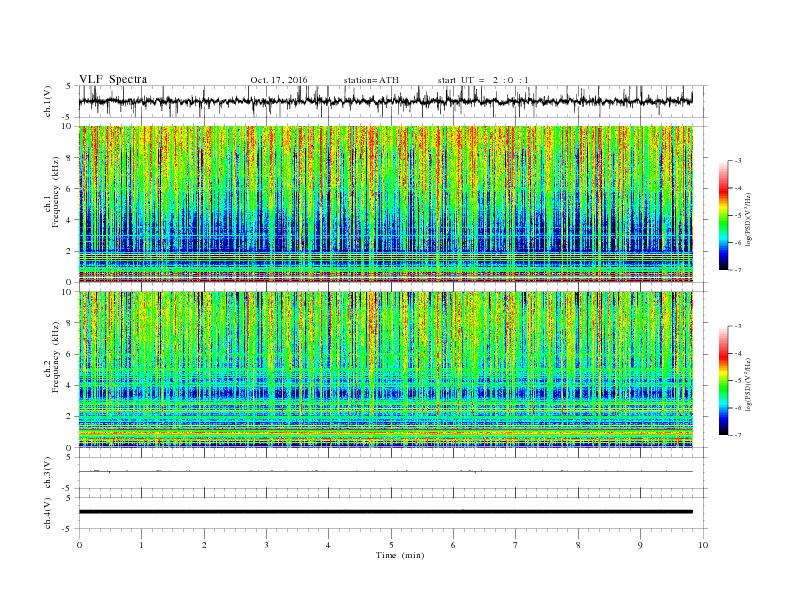Click the "8" kHz tick on ch.2 frequency axis
Image resolution: width=792 pixels, height=612 pixels.
pyautogui.click(x=69, y=323)
